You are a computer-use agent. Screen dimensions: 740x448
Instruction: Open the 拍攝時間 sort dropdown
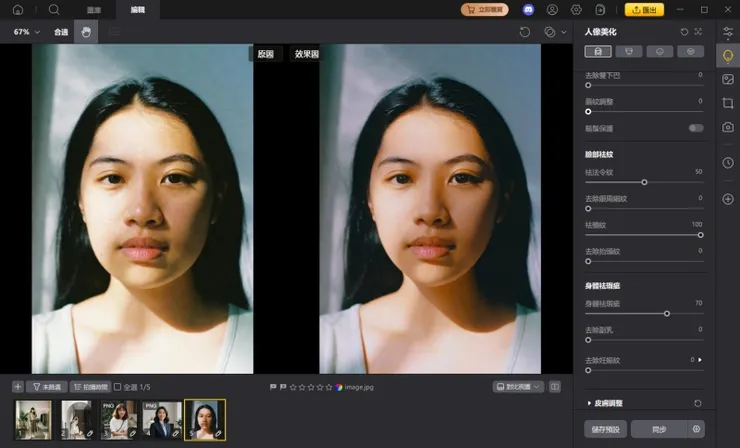pos(91,387)
